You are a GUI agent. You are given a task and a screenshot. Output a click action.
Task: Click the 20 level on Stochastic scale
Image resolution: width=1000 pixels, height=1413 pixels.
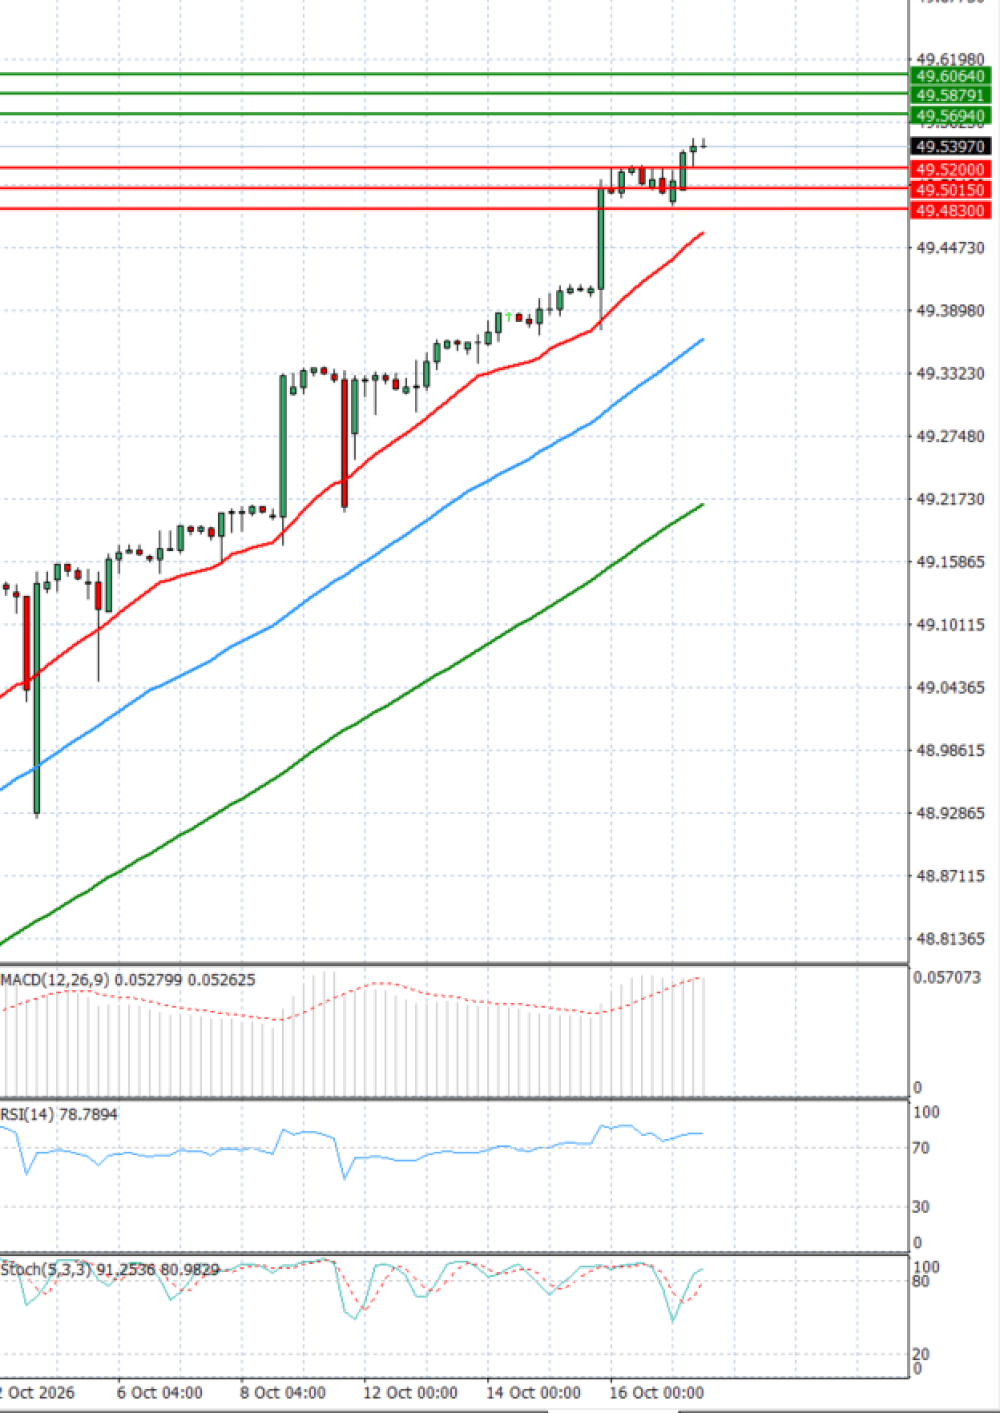921,1354
